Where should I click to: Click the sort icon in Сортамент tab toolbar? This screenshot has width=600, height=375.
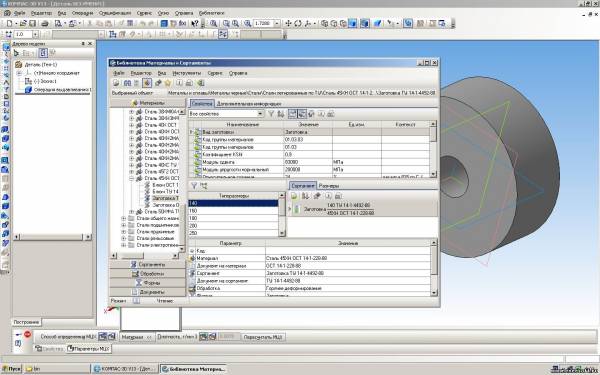pyautogui.click(x=305, y=196)
